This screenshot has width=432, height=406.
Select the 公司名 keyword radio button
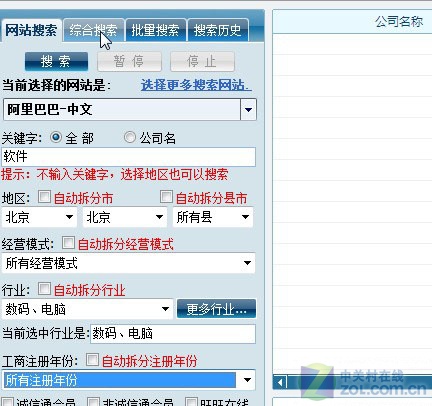click(x=129, y=137)
